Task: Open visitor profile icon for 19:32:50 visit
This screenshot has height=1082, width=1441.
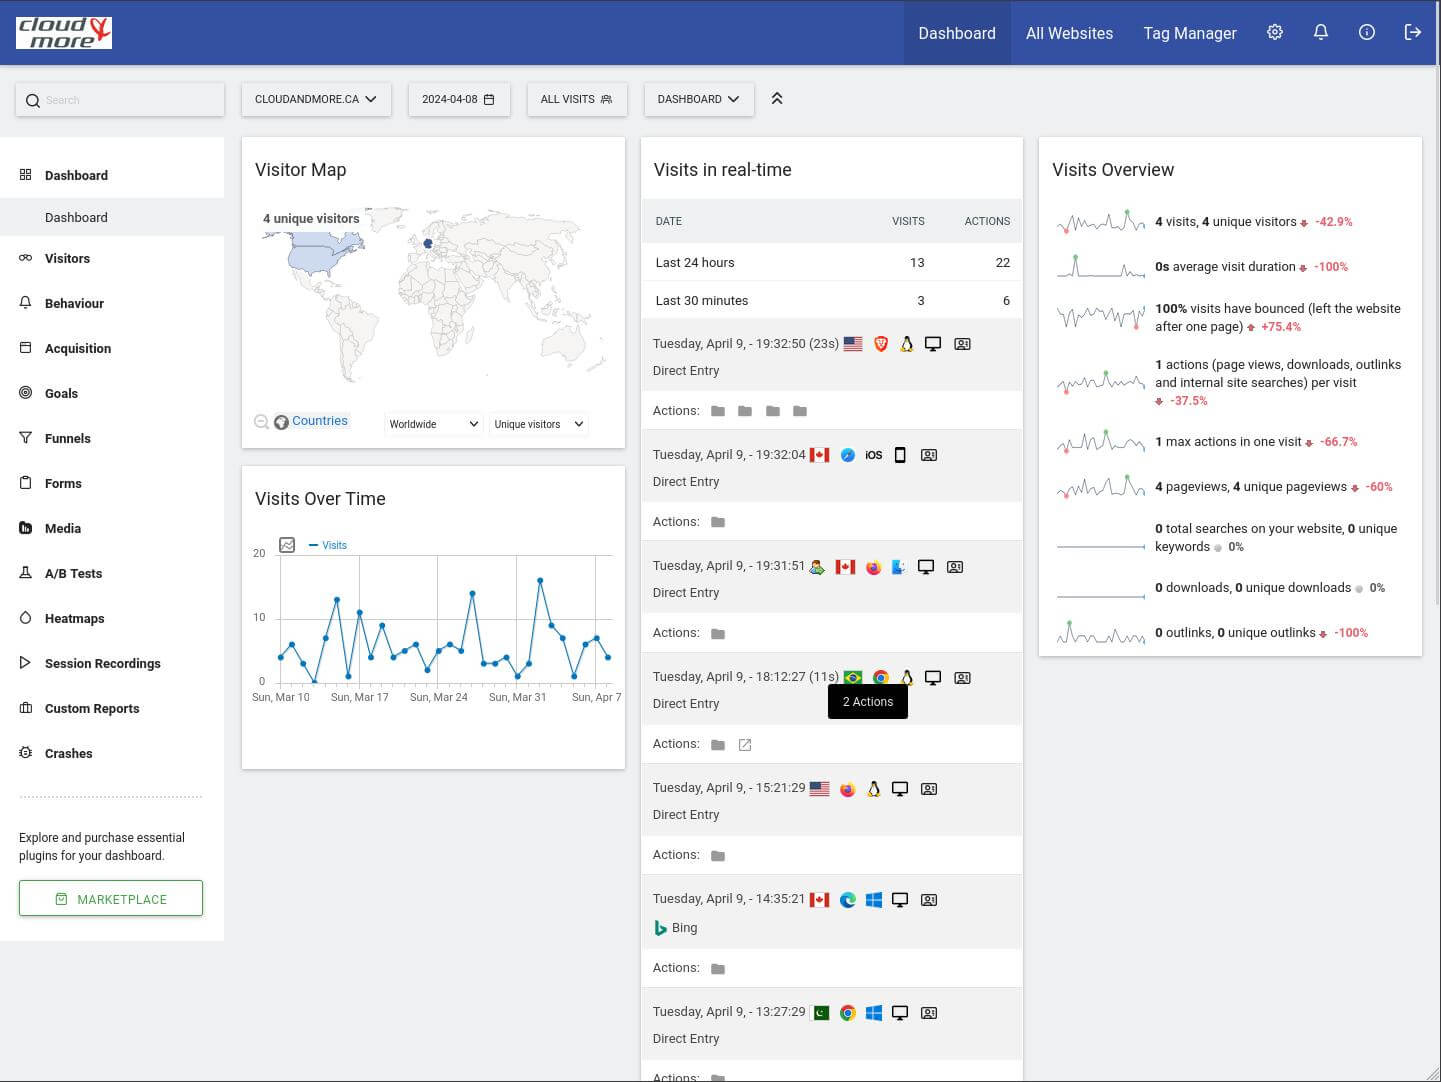Action: point(962,344)
